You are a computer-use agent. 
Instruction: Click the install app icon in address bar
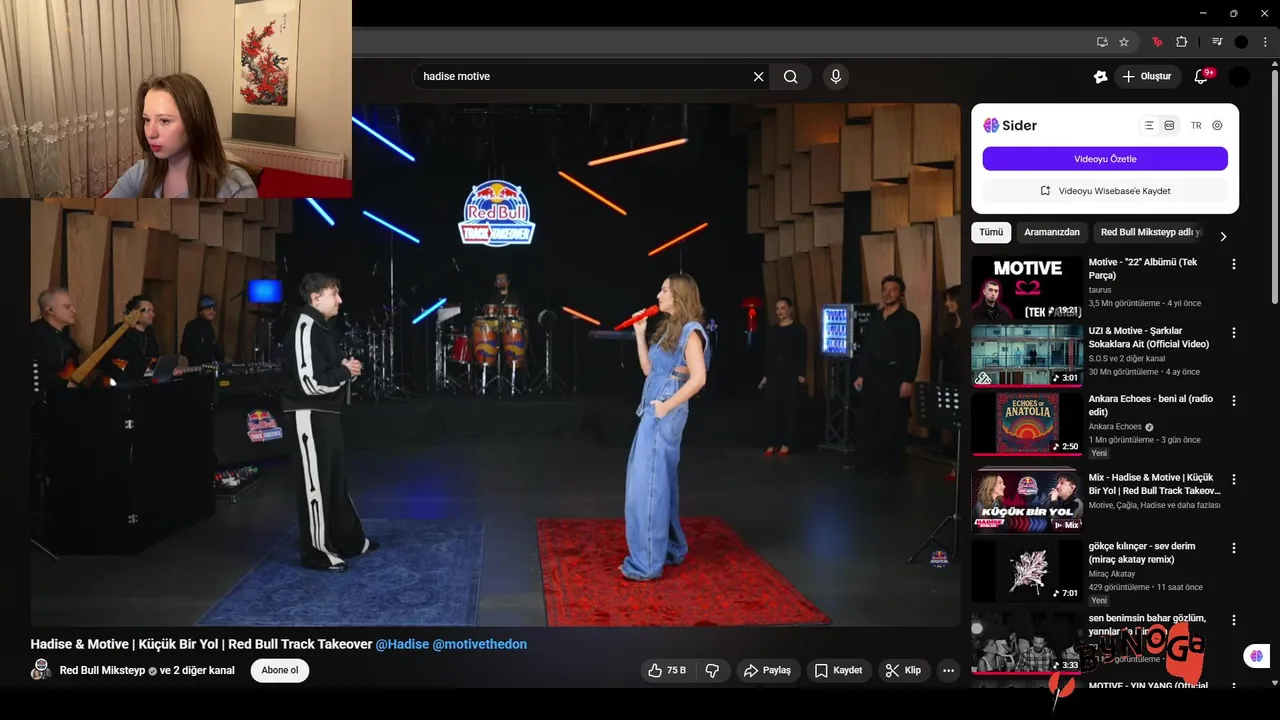pyautogui.click(x=1102, y=42)
